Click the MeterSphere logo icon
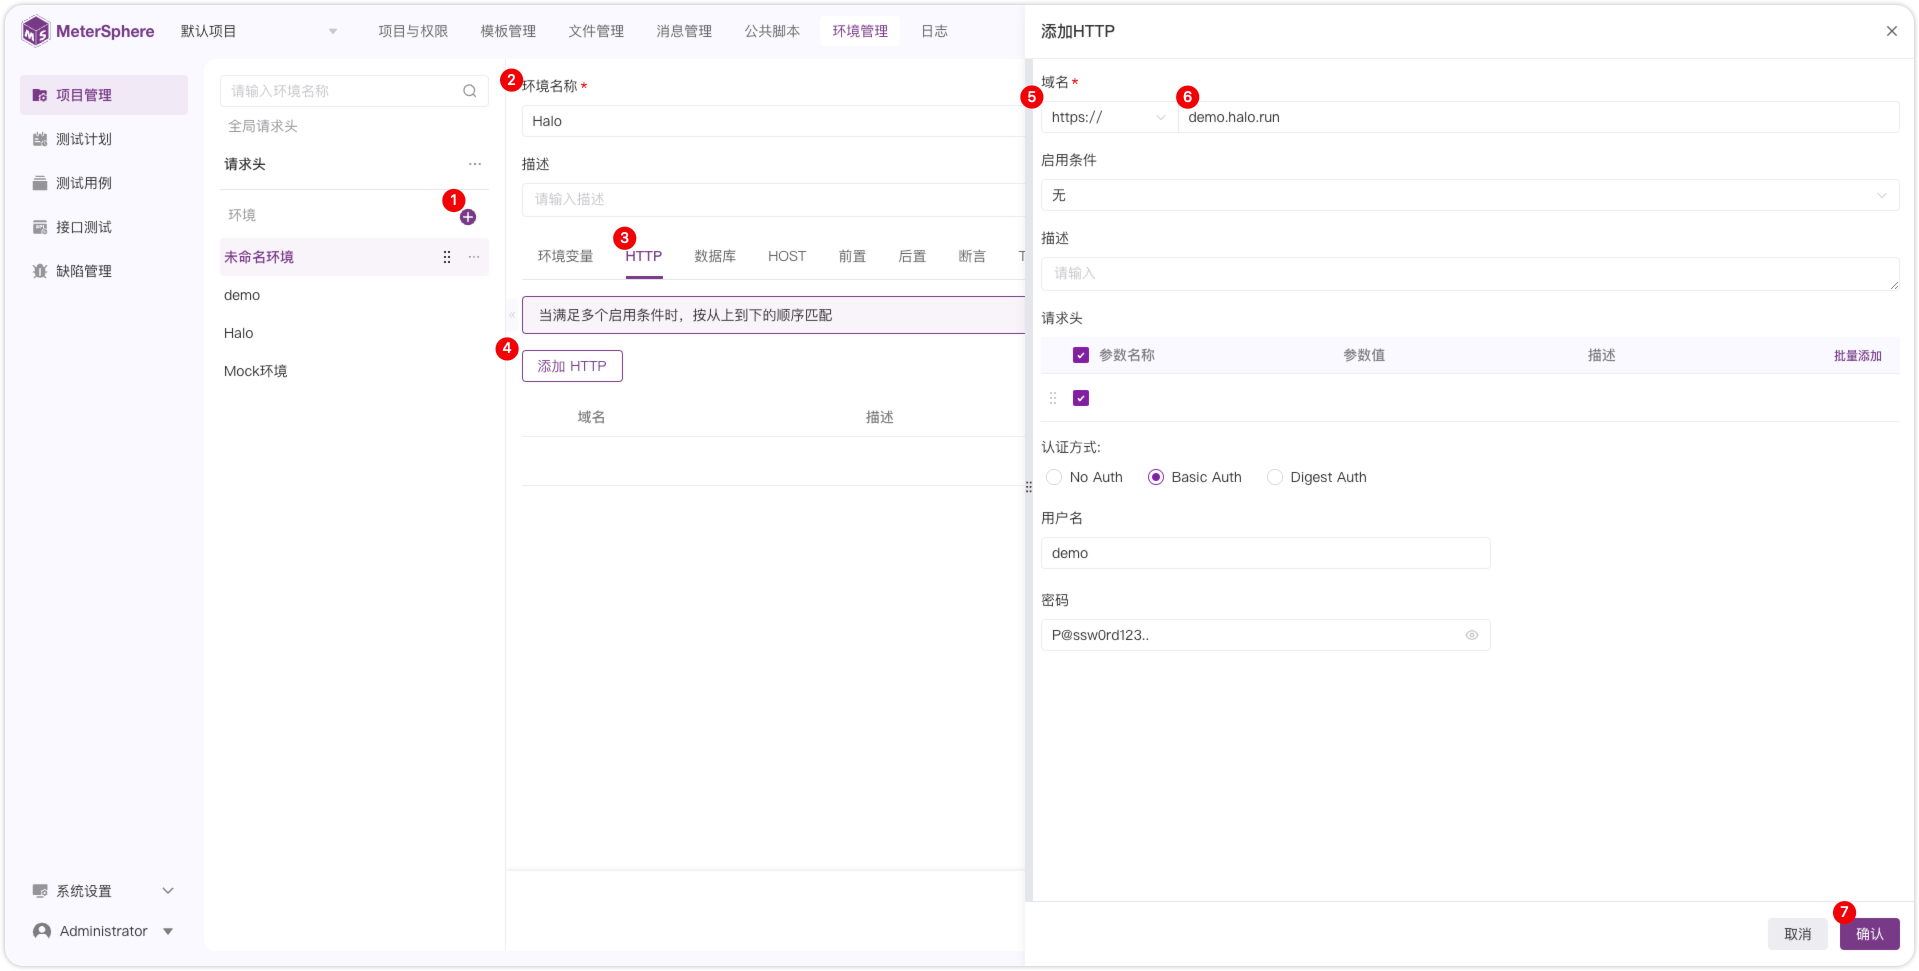 coord(36,31)
